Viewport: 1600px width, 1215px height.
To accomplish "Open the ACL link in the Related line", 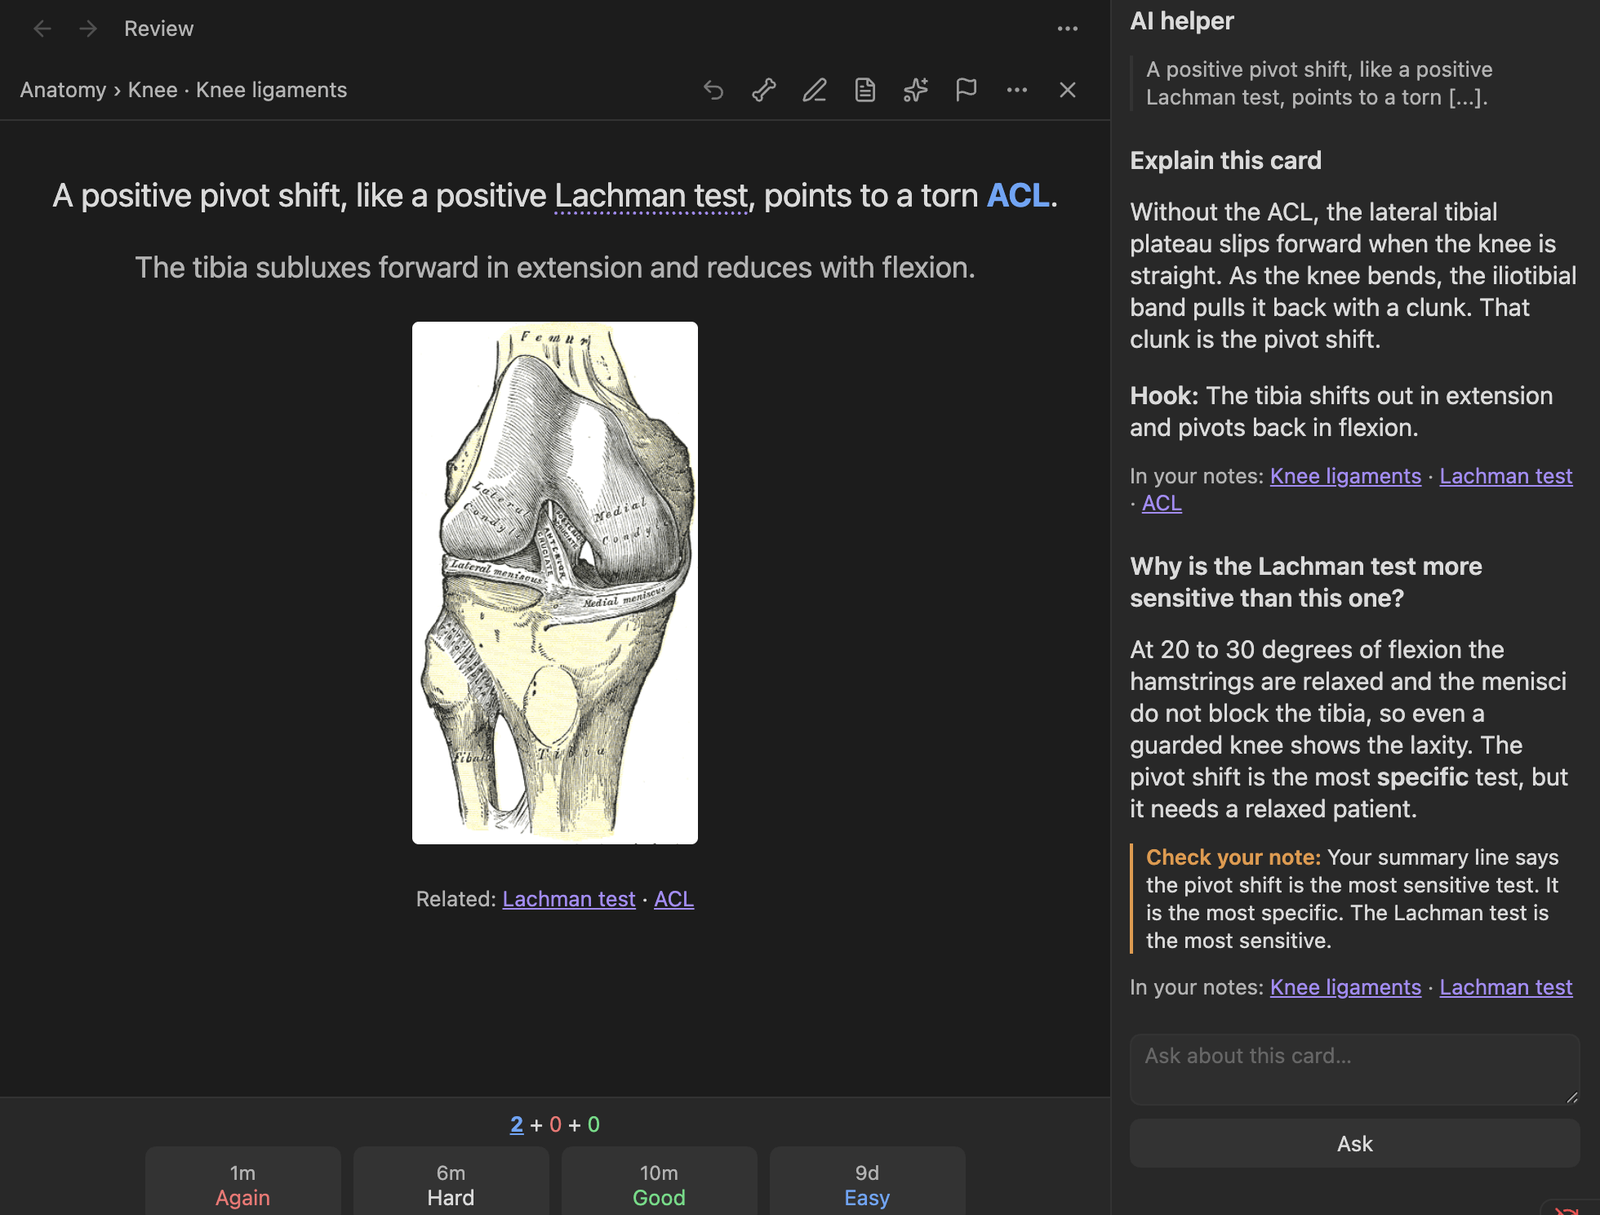I will pos(673,899).
